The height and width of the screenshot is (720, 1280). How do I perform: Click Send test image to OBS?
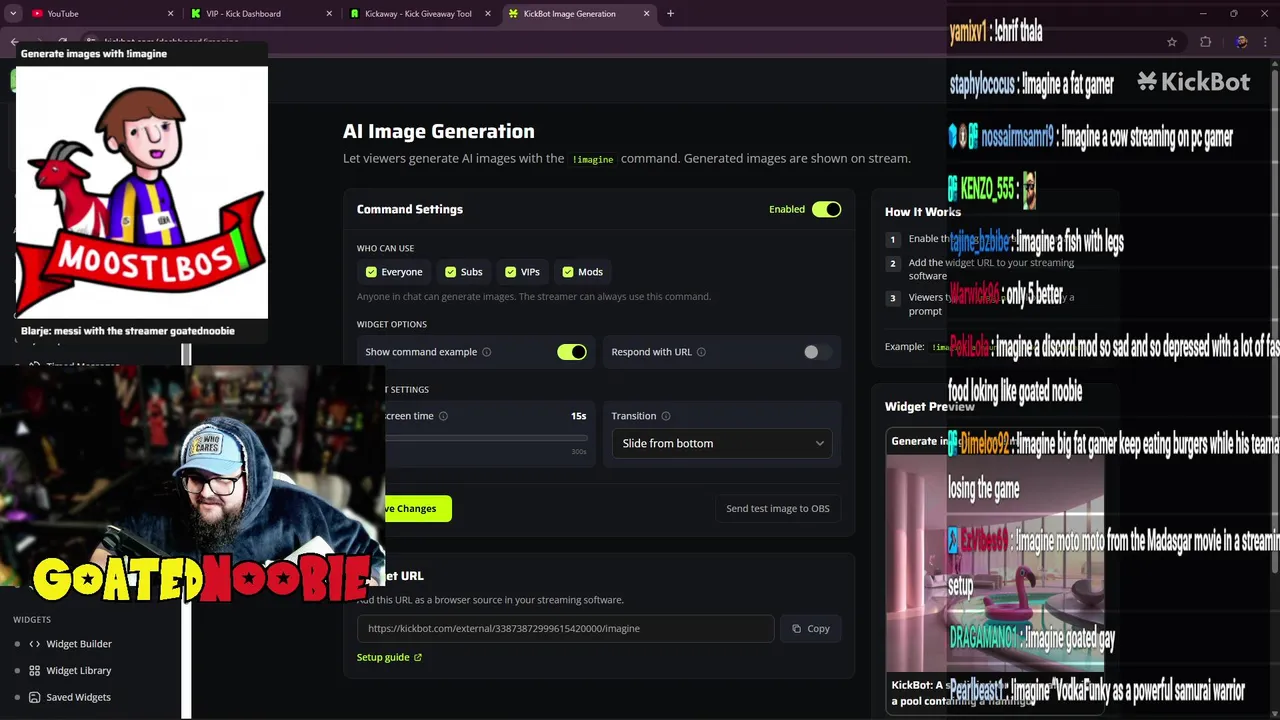778,508
